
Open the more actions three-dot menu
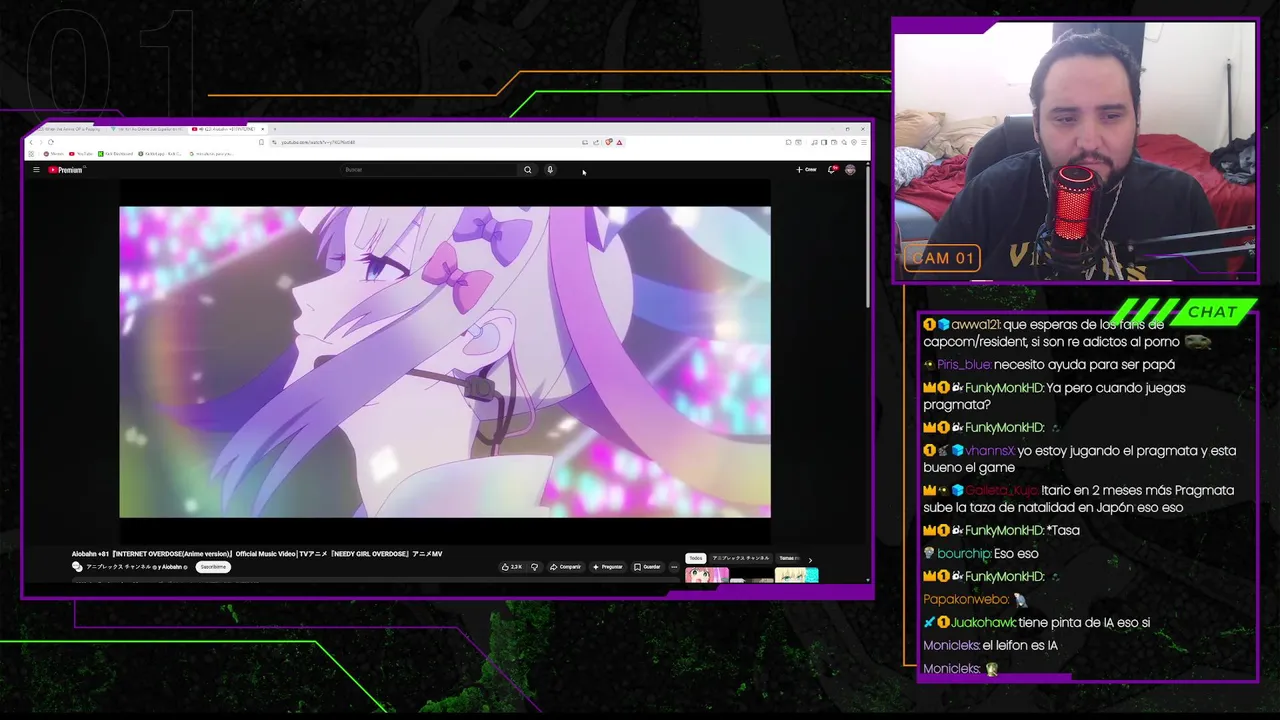pyautogui.click(x=674, y=567)
